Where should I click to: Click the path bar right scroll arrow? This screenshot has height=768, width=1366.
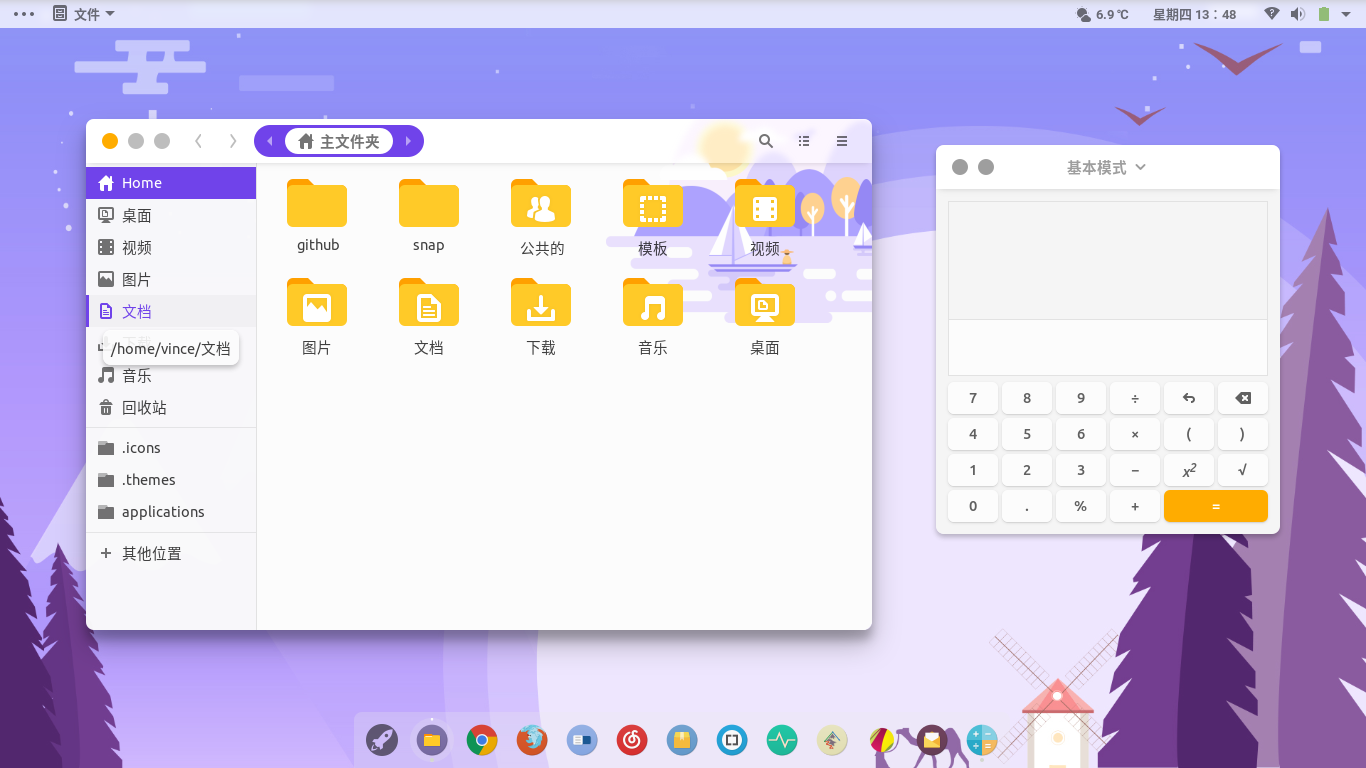[x=409, y=141]
